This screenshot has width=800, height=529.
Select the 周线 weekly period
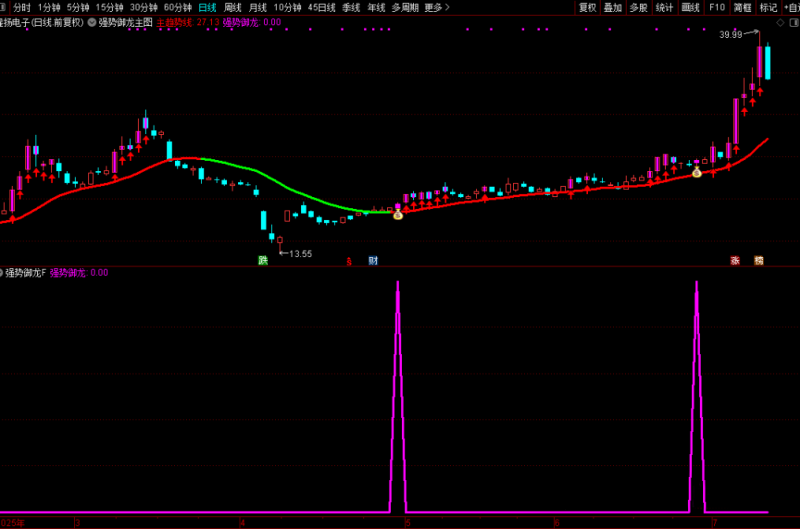coord(233,7)
